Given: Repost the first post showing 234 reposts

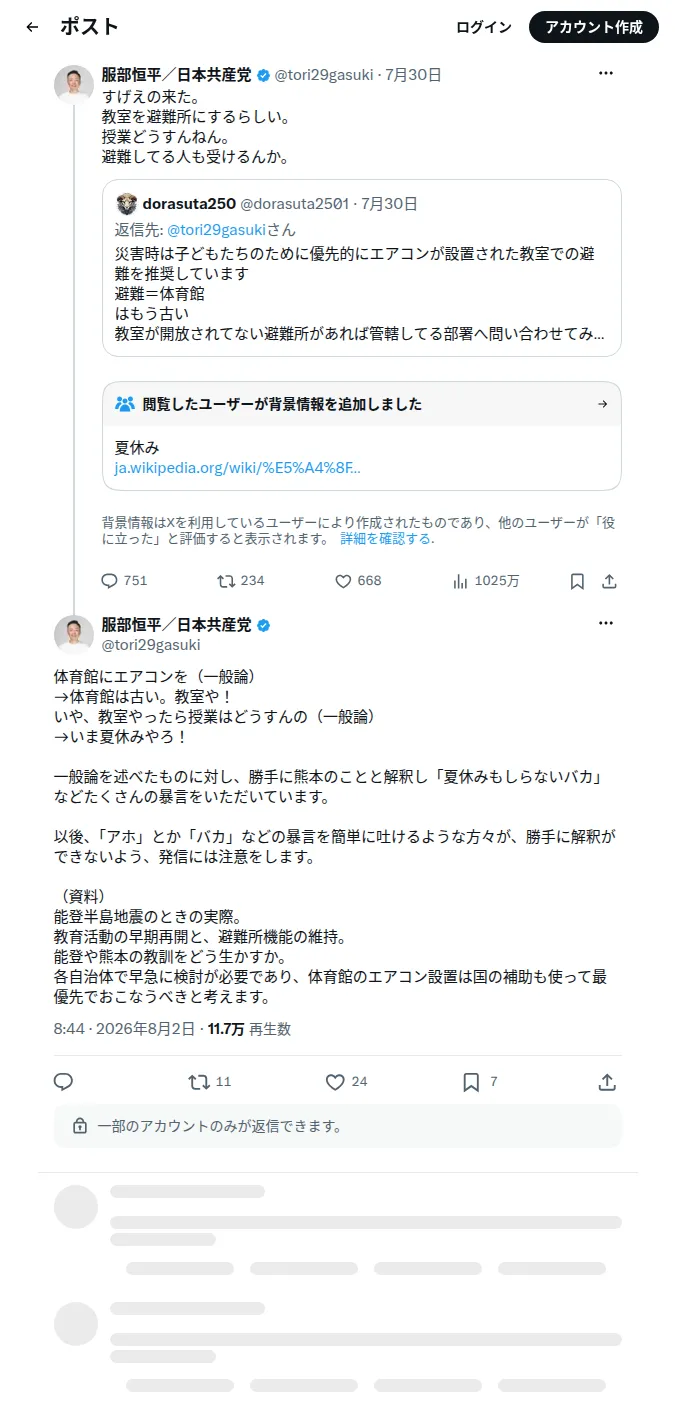Looking at the screenshot, I should point(226,581).
